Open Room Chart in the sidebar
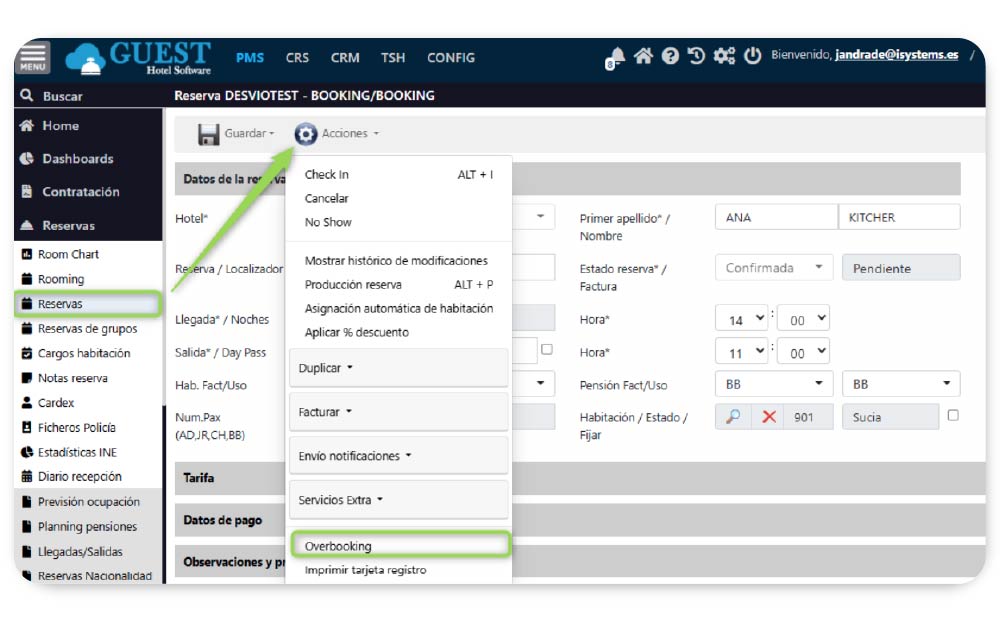The width and height of the screenshot is (1000, 624). (68, 254)
